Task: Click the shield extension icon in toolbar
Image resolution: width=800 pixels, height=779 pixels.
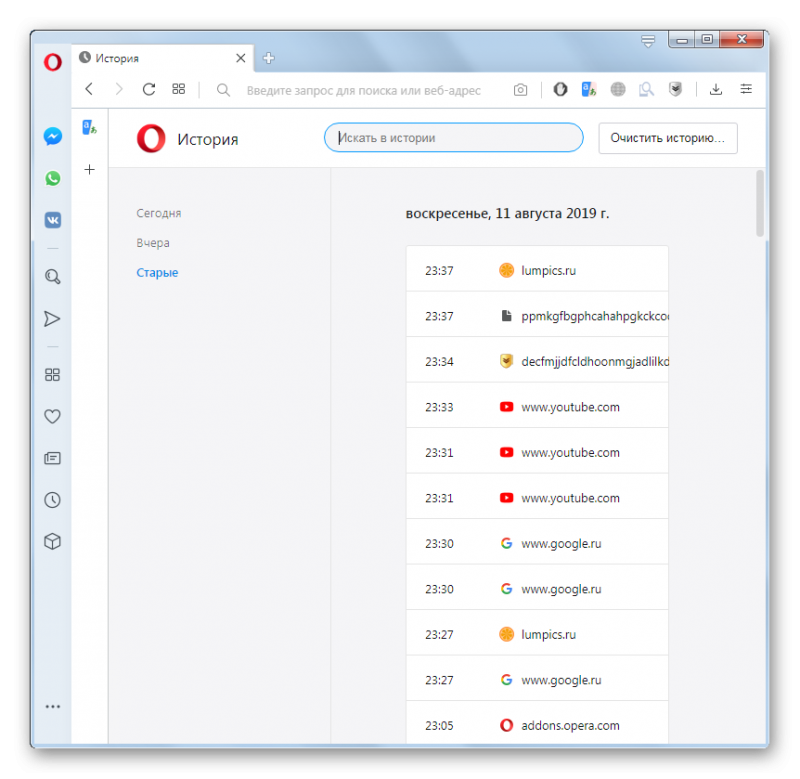Action: point(676,89)
